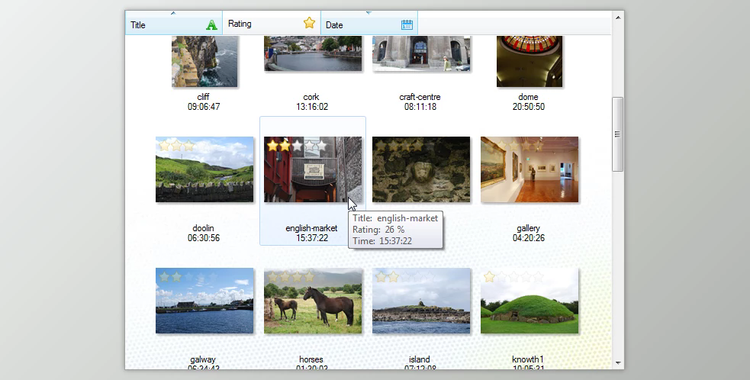Click first star on doolin photo
This screenshot has width=750, height=380.
pyautogui.click(x=165, y=145)
